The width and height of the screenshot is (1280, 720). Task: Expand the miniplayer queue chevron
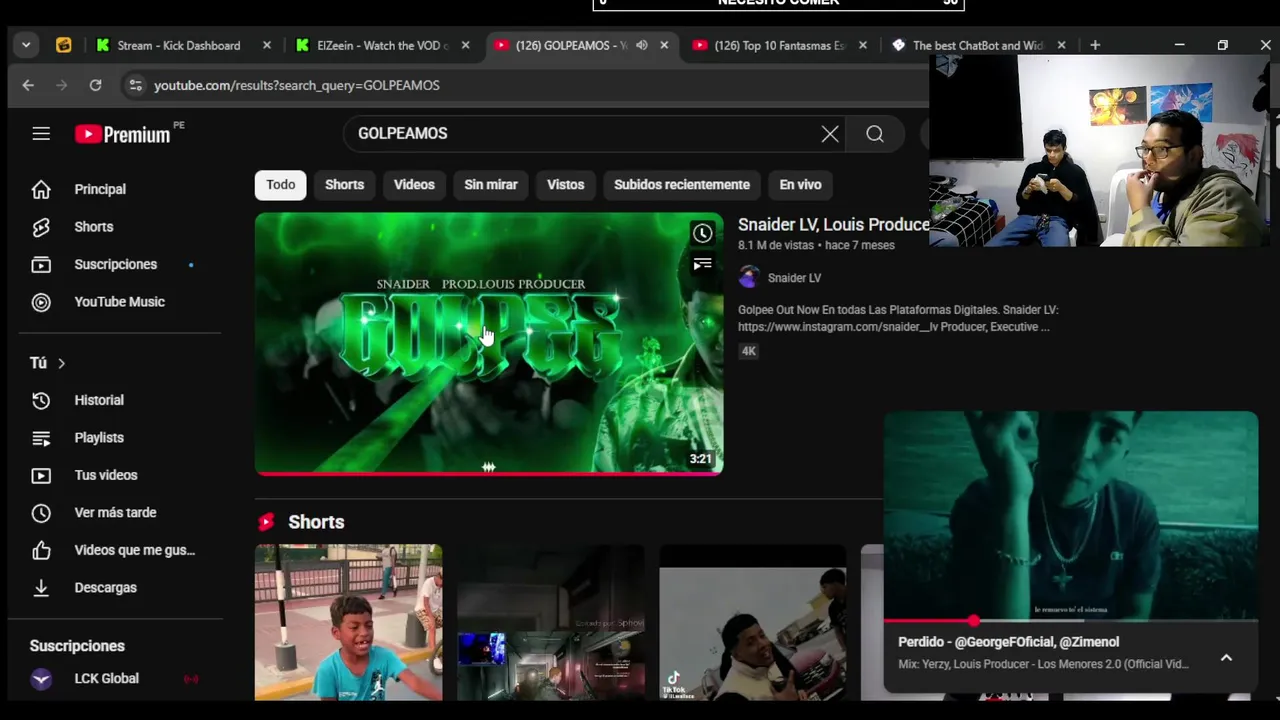(x=1226, y=658)
